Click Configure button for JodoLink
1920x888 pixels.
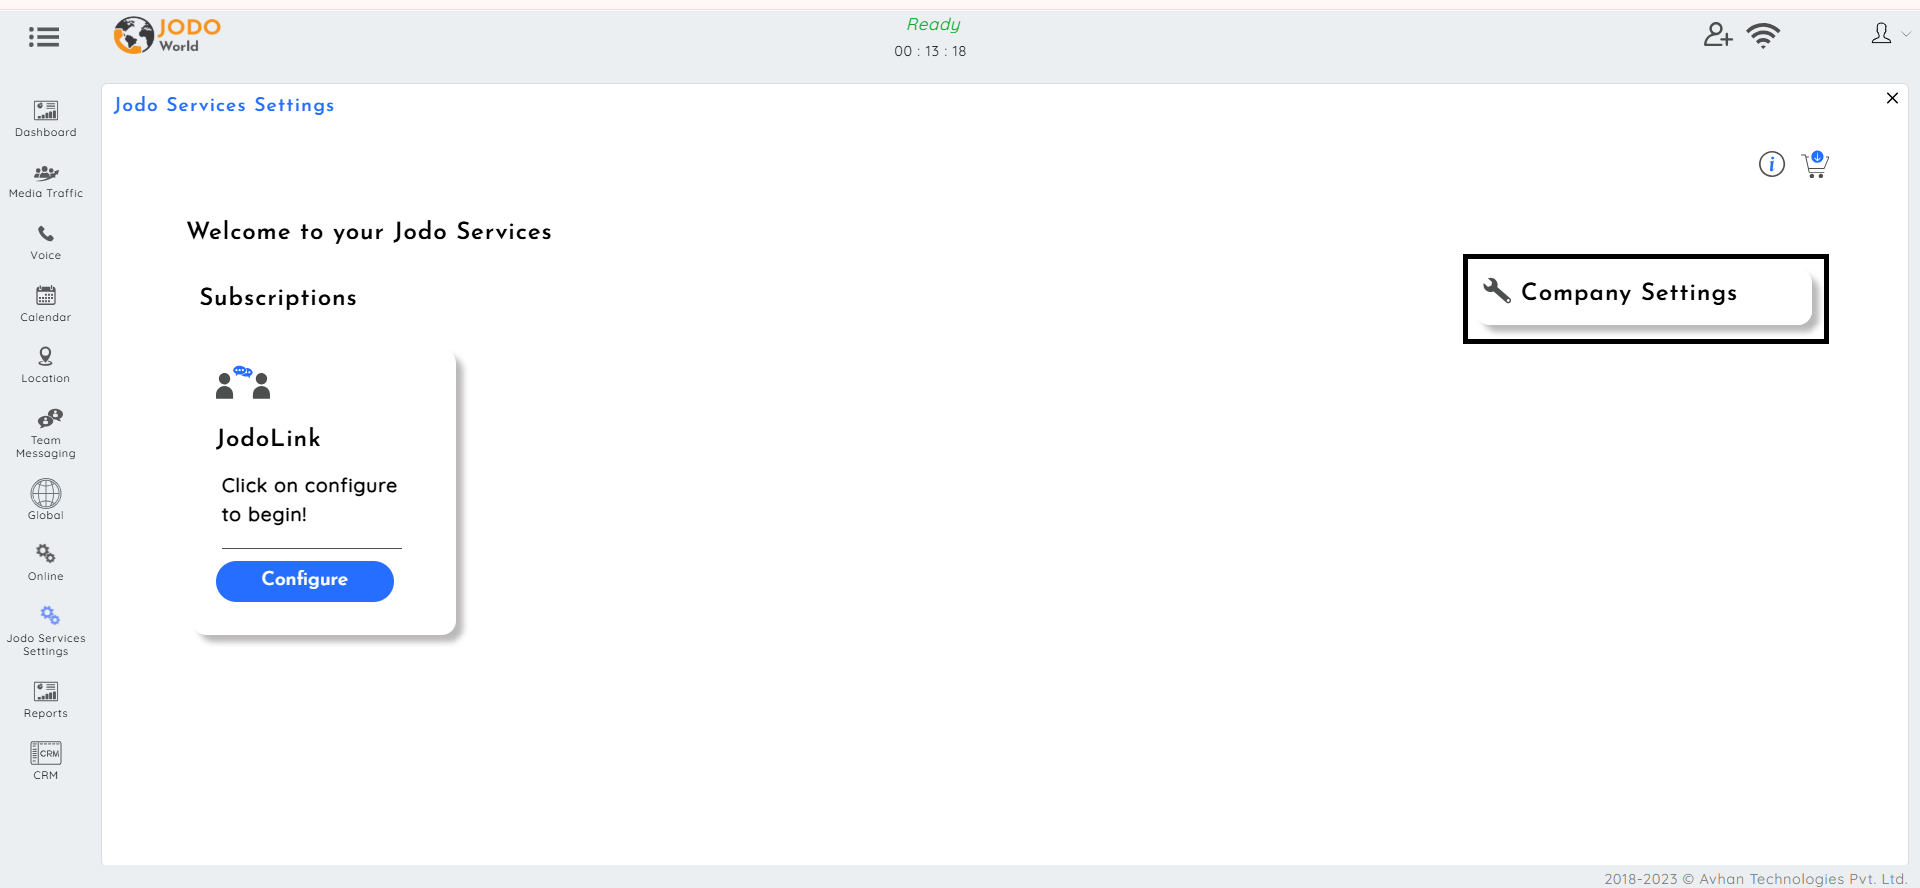305,581
